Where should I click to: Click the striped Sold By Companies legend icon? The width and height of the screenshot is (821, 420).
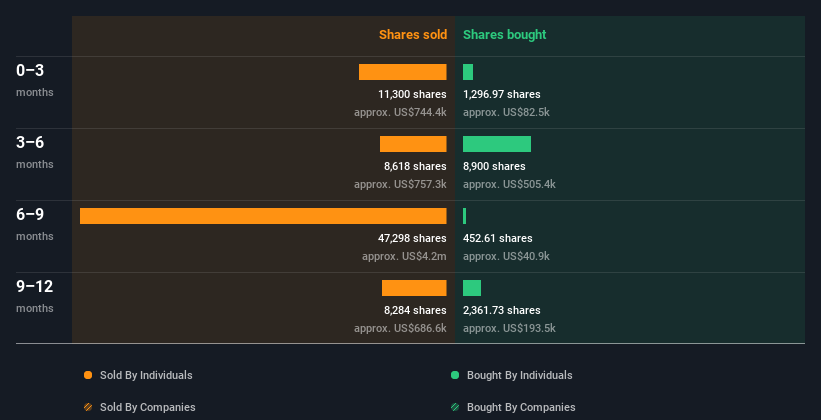pyautogui.click(x=88, y=407)
